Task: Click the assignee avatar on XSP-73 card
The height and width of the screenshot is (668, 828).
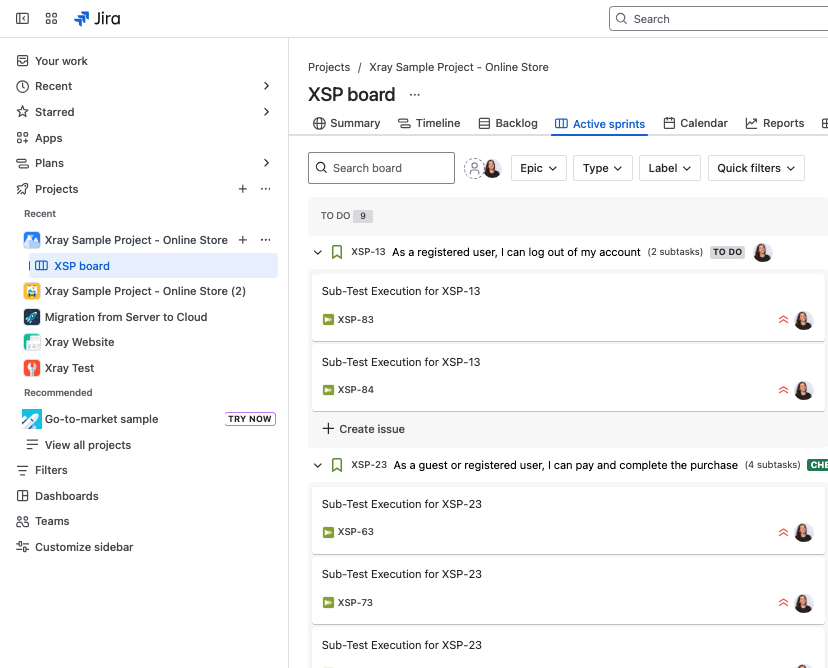Action: [804, 603]
